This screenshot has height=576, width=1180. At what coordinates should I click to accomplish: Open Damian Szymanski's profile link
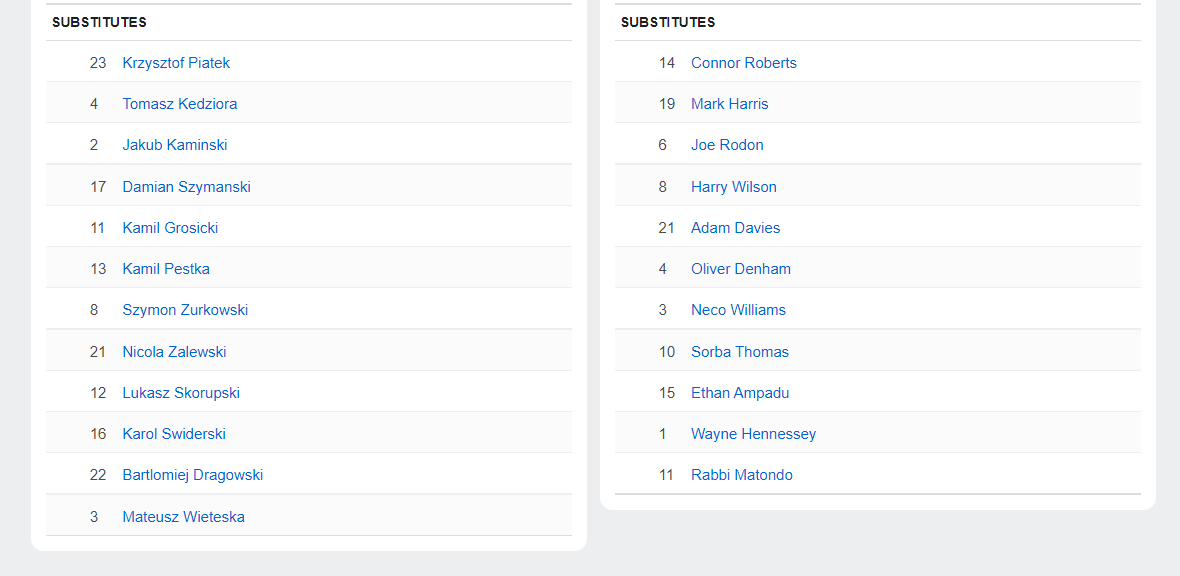coord(186,187)
